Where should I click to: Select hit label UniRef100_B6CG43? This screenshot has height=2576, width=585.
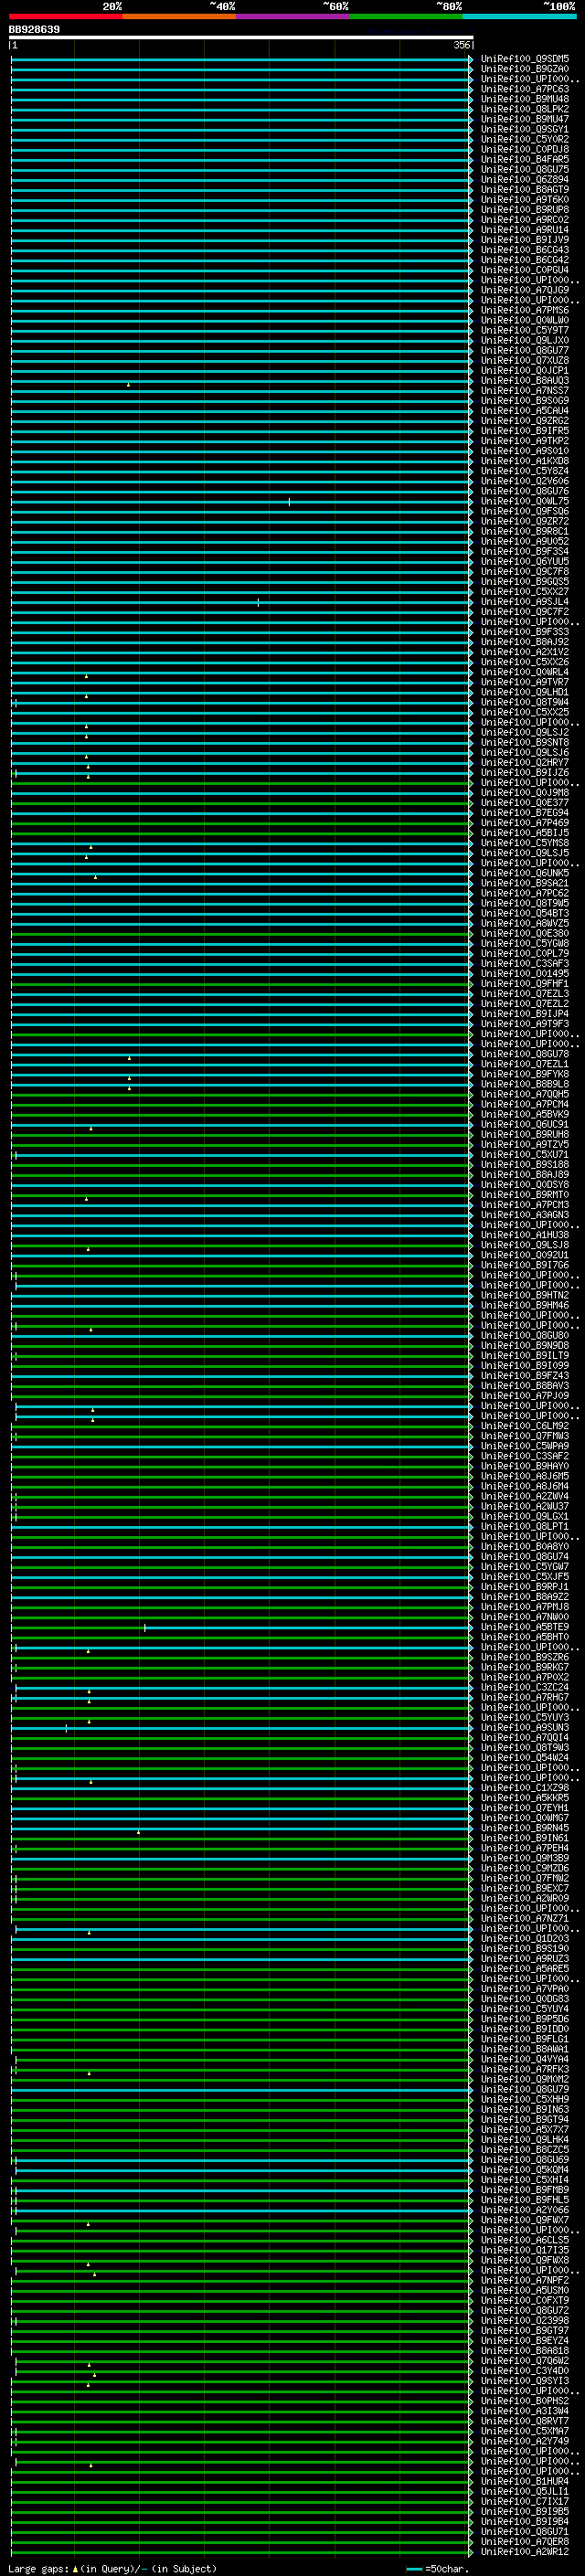click(525, 250)
